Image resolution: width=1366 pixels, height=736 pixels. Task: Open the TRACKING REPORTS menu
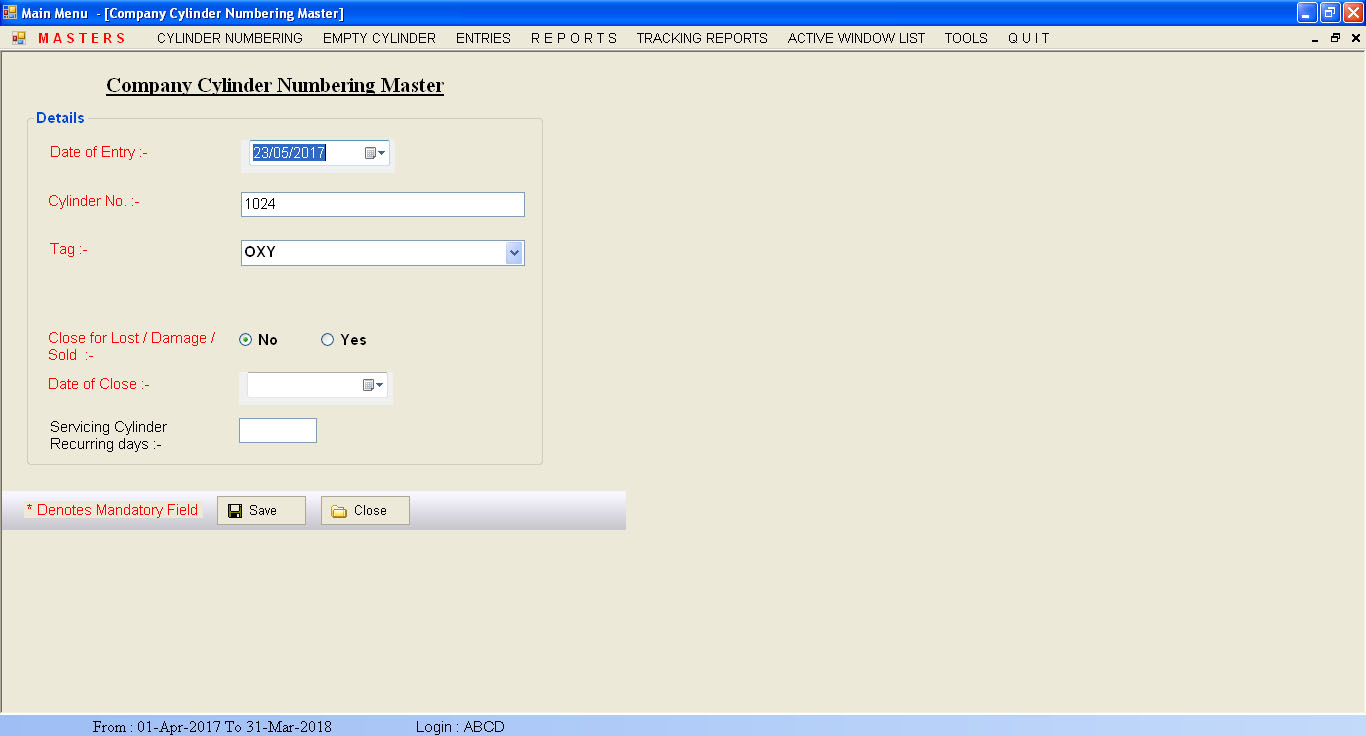click(x=702, y=38)
